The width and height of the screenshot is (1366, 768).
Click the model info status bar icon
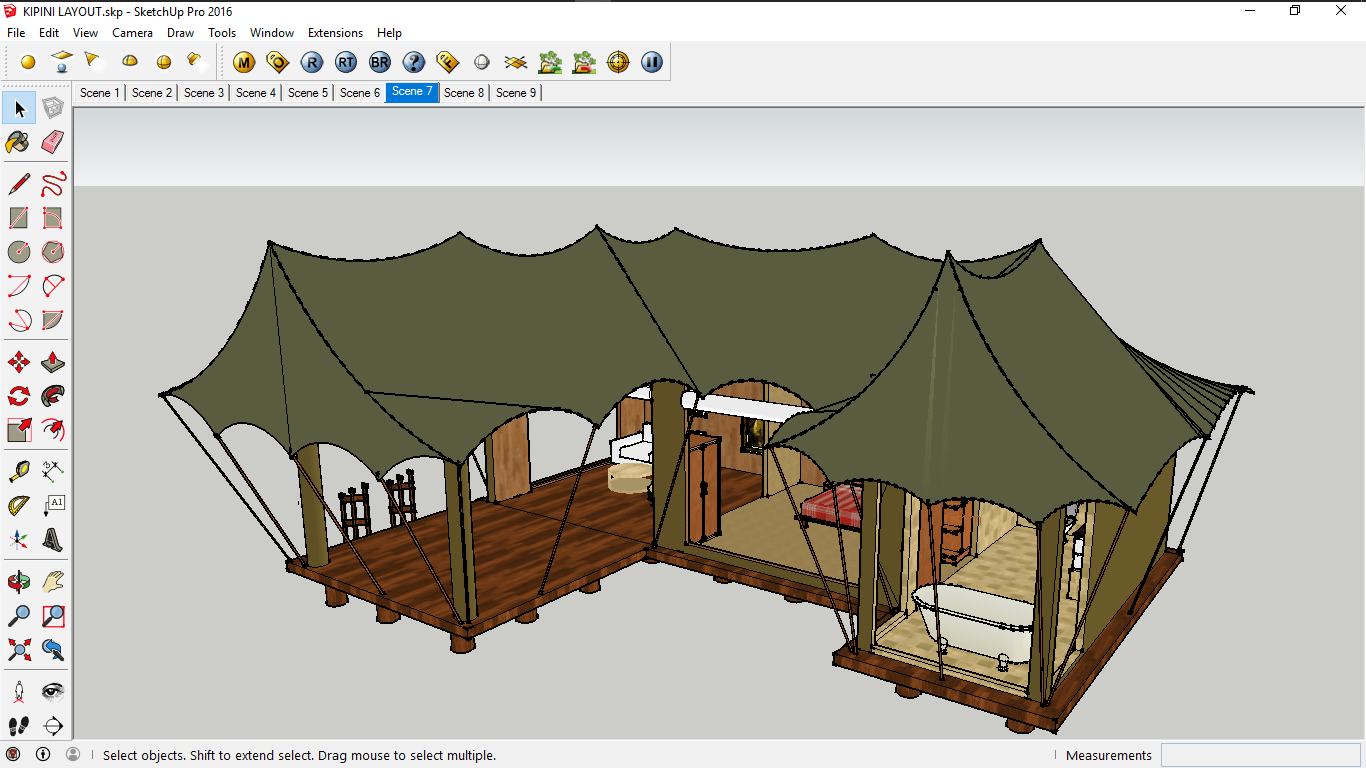pyautogui.click(x=43, y=755)
